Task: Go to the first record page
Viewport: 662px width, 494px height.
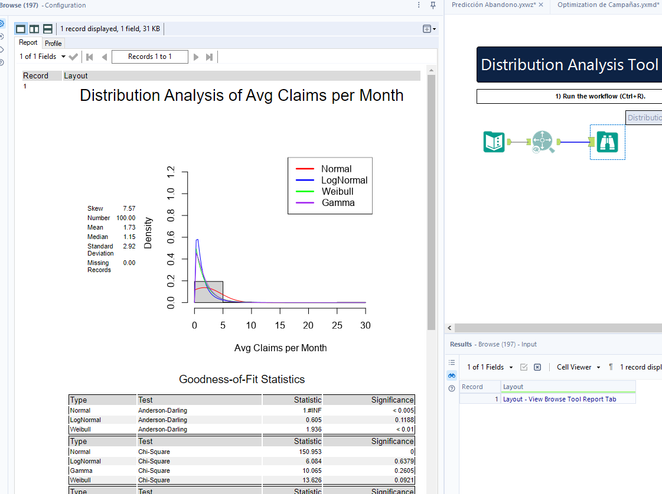Action: [90, 57]
